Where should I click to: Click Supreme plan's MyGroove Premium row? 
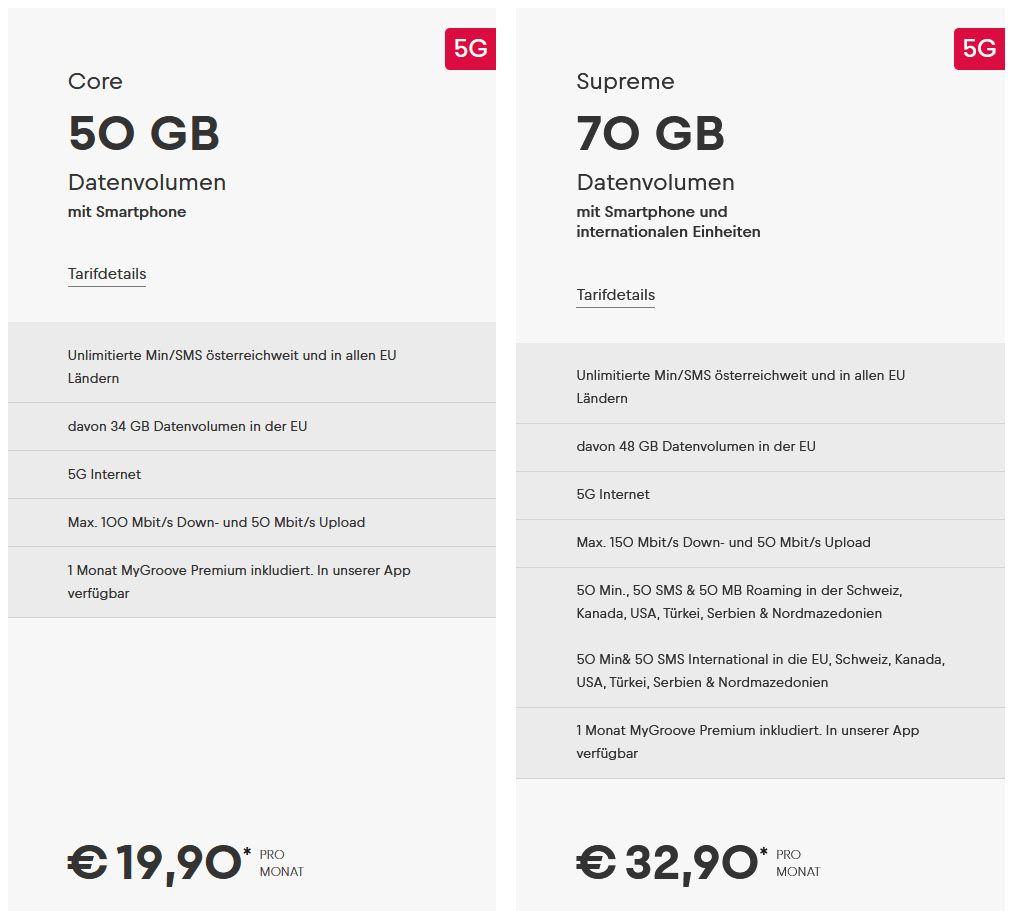point(747,742)
